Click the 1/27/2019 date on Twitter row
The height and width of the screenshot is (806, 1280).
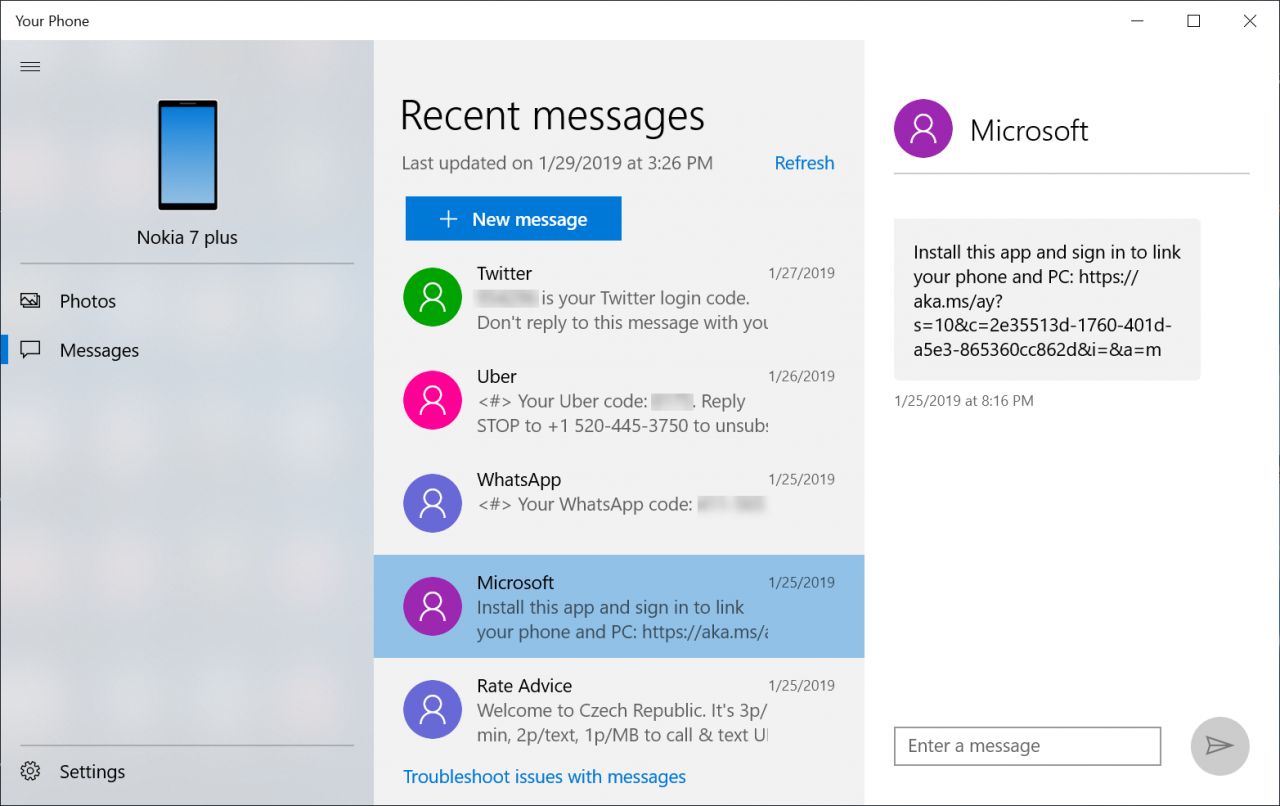pyautogui.click(x=801, y=273)
